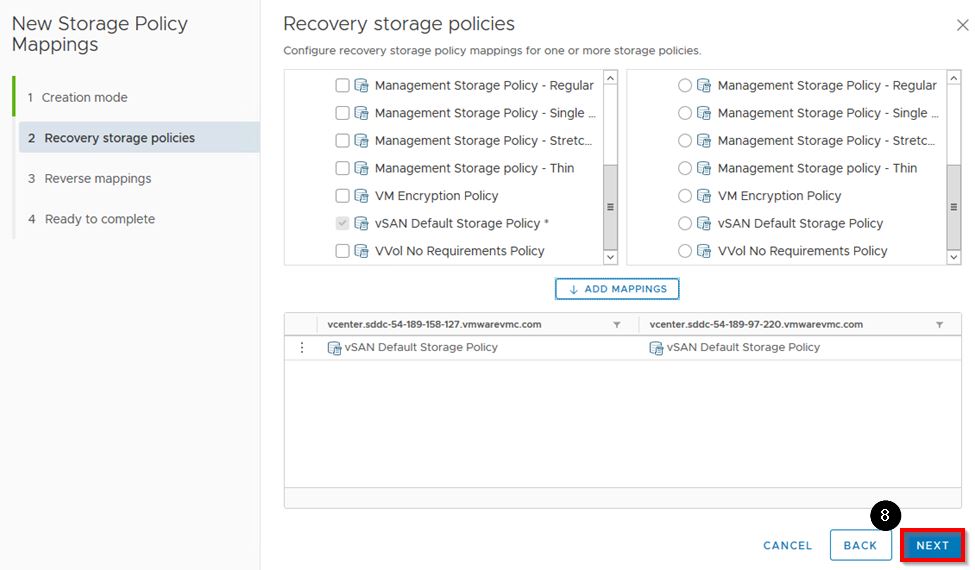Screen dimensions: 975x570
Task: Click the filter icon in the vcenter 97-220 column
Action: pos(939,325)
